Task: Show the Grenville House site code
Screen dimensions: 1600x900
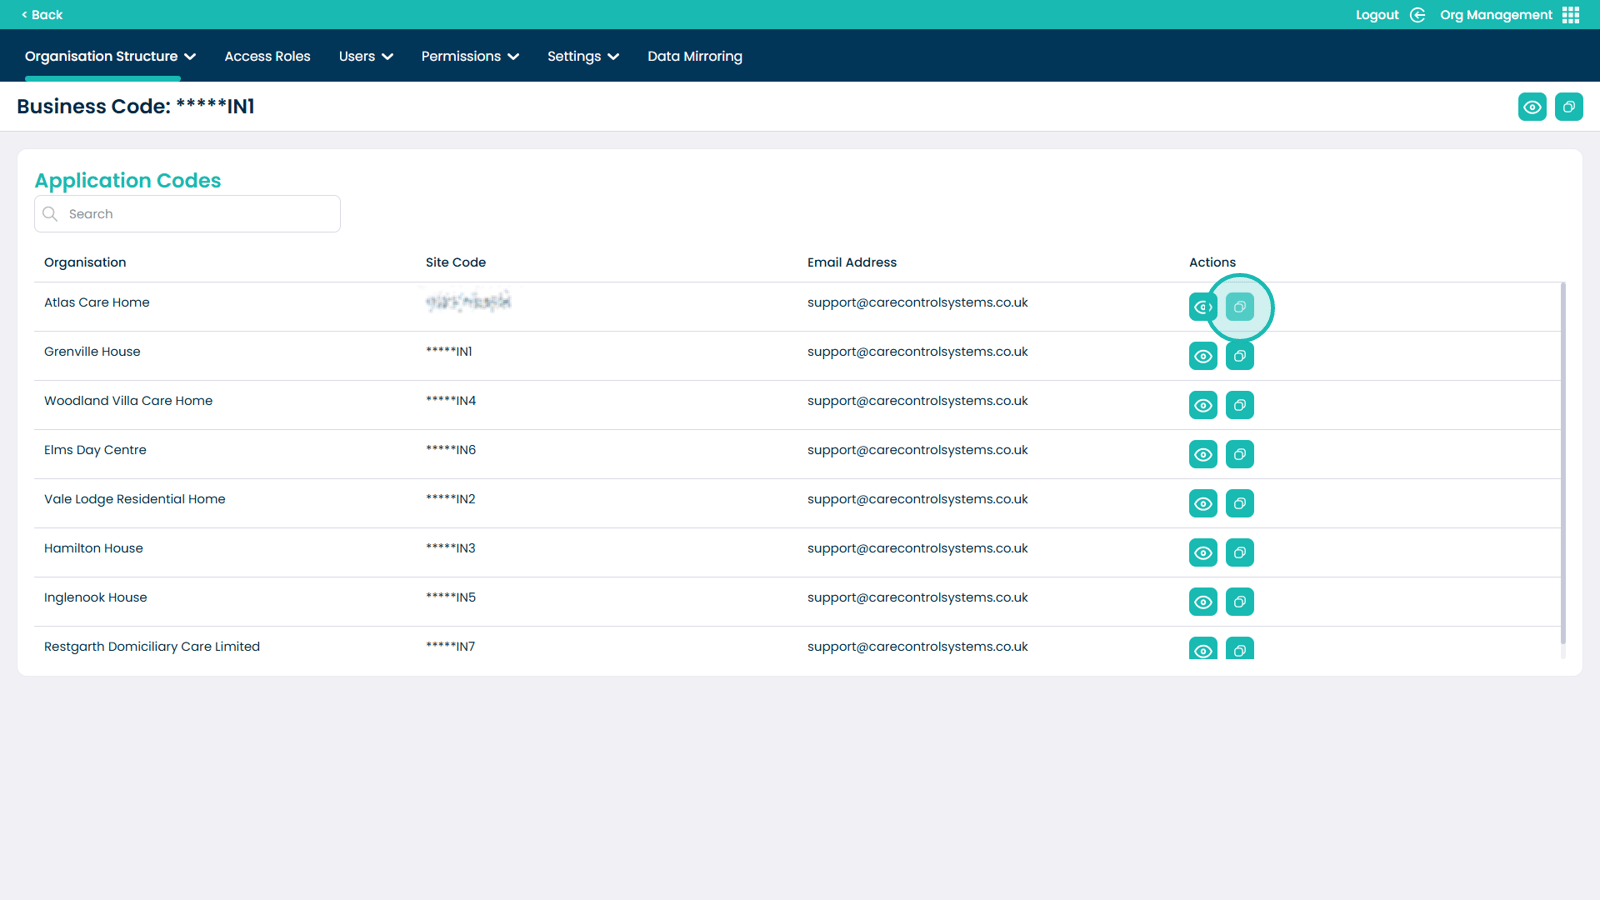Action: (x=1203, y=356)
